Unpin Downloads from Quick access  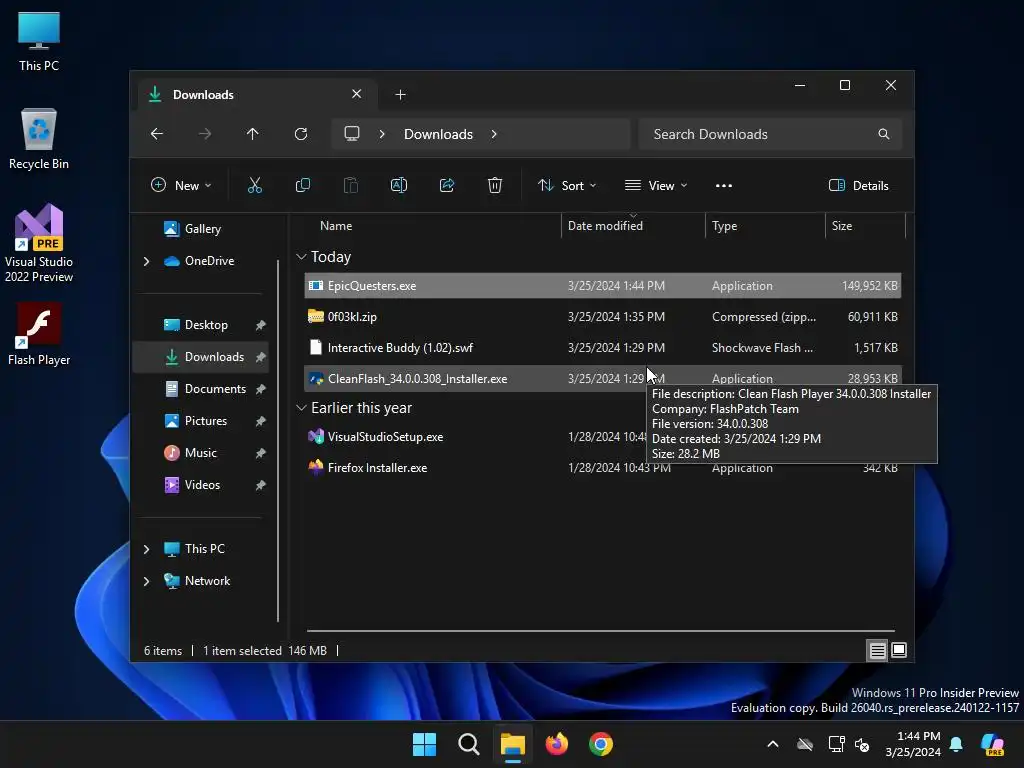[261, 357]
